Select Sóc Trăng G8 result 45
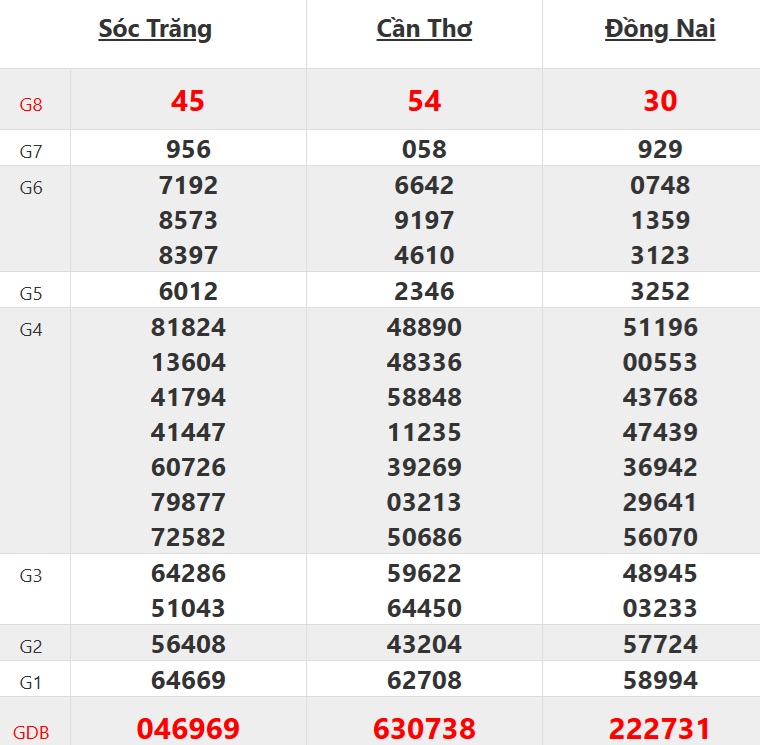 coord(188,100)
